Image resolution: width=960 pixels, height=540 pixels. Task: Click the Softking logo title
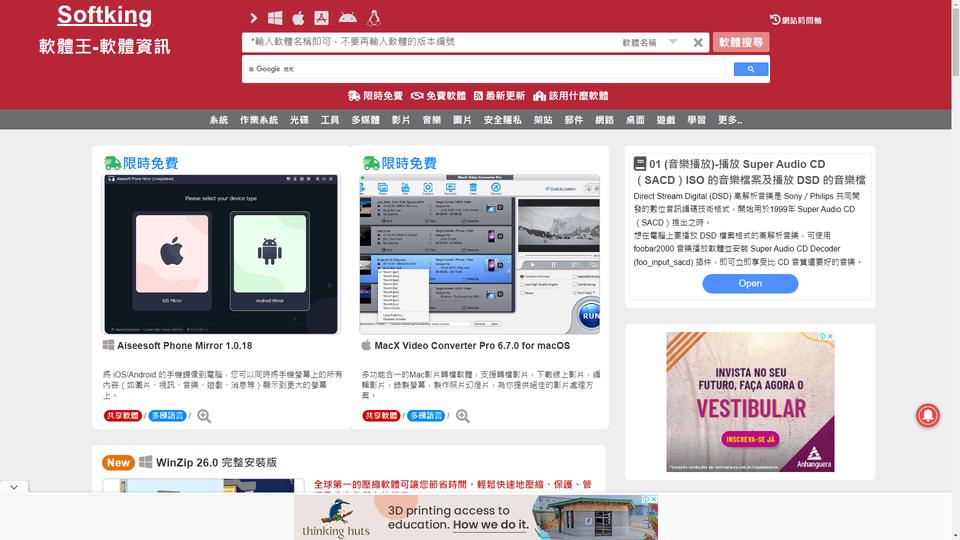click(105, 15)
